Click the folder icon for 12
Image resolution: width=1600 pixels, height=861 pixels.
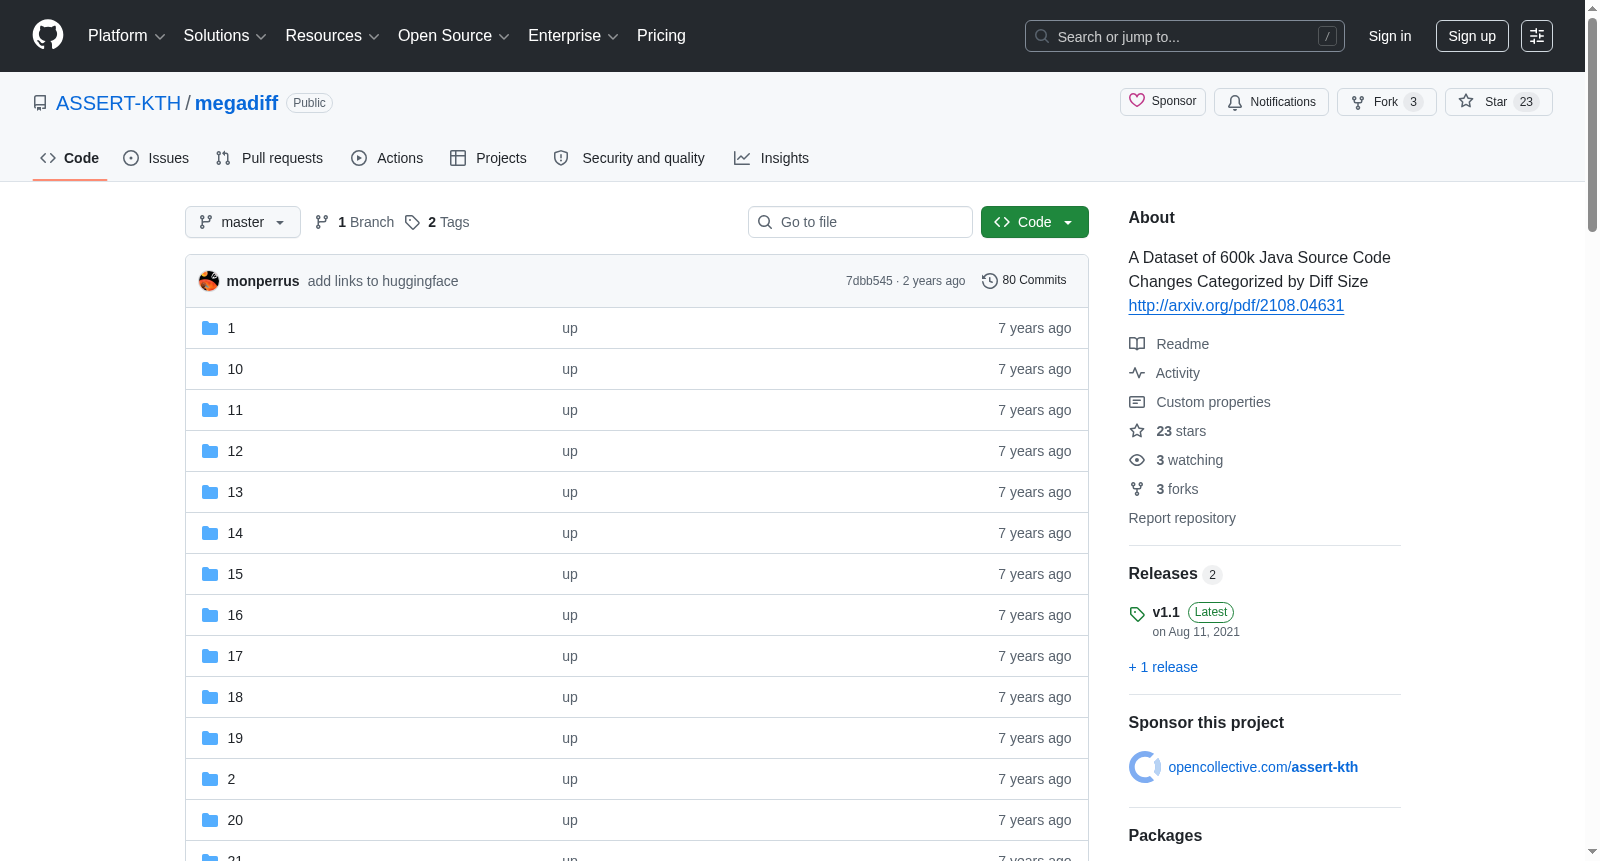pos(210,451)
